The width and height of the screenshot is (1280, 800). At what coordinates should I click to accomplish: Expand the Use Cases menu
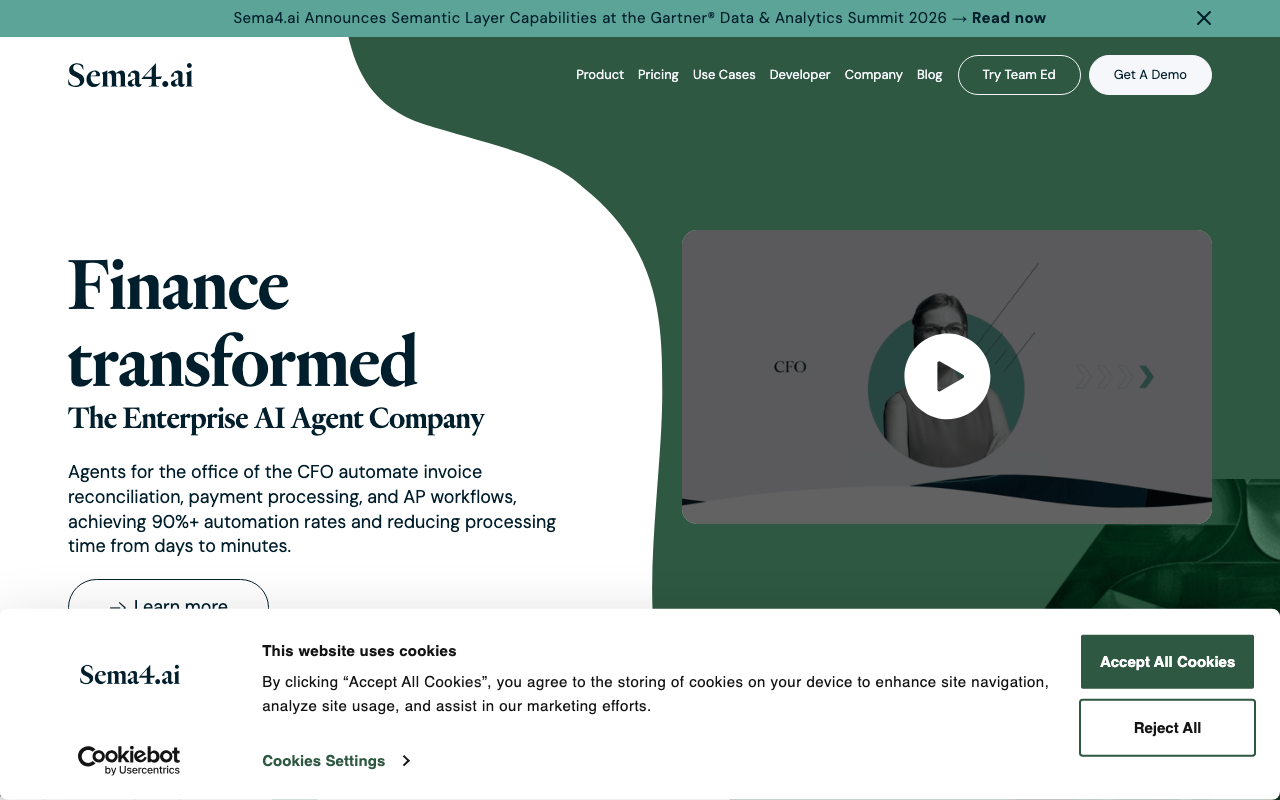723,75
